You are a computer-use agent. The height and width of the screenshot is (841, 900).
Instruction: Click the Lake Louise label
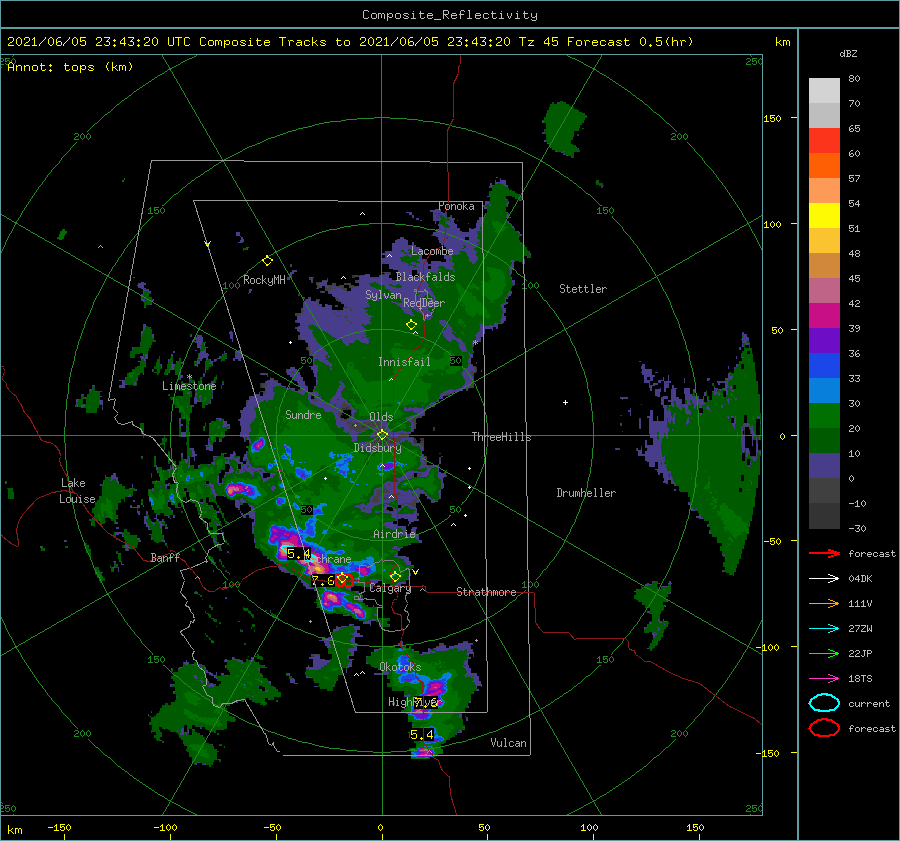click(x=77, y=491)
